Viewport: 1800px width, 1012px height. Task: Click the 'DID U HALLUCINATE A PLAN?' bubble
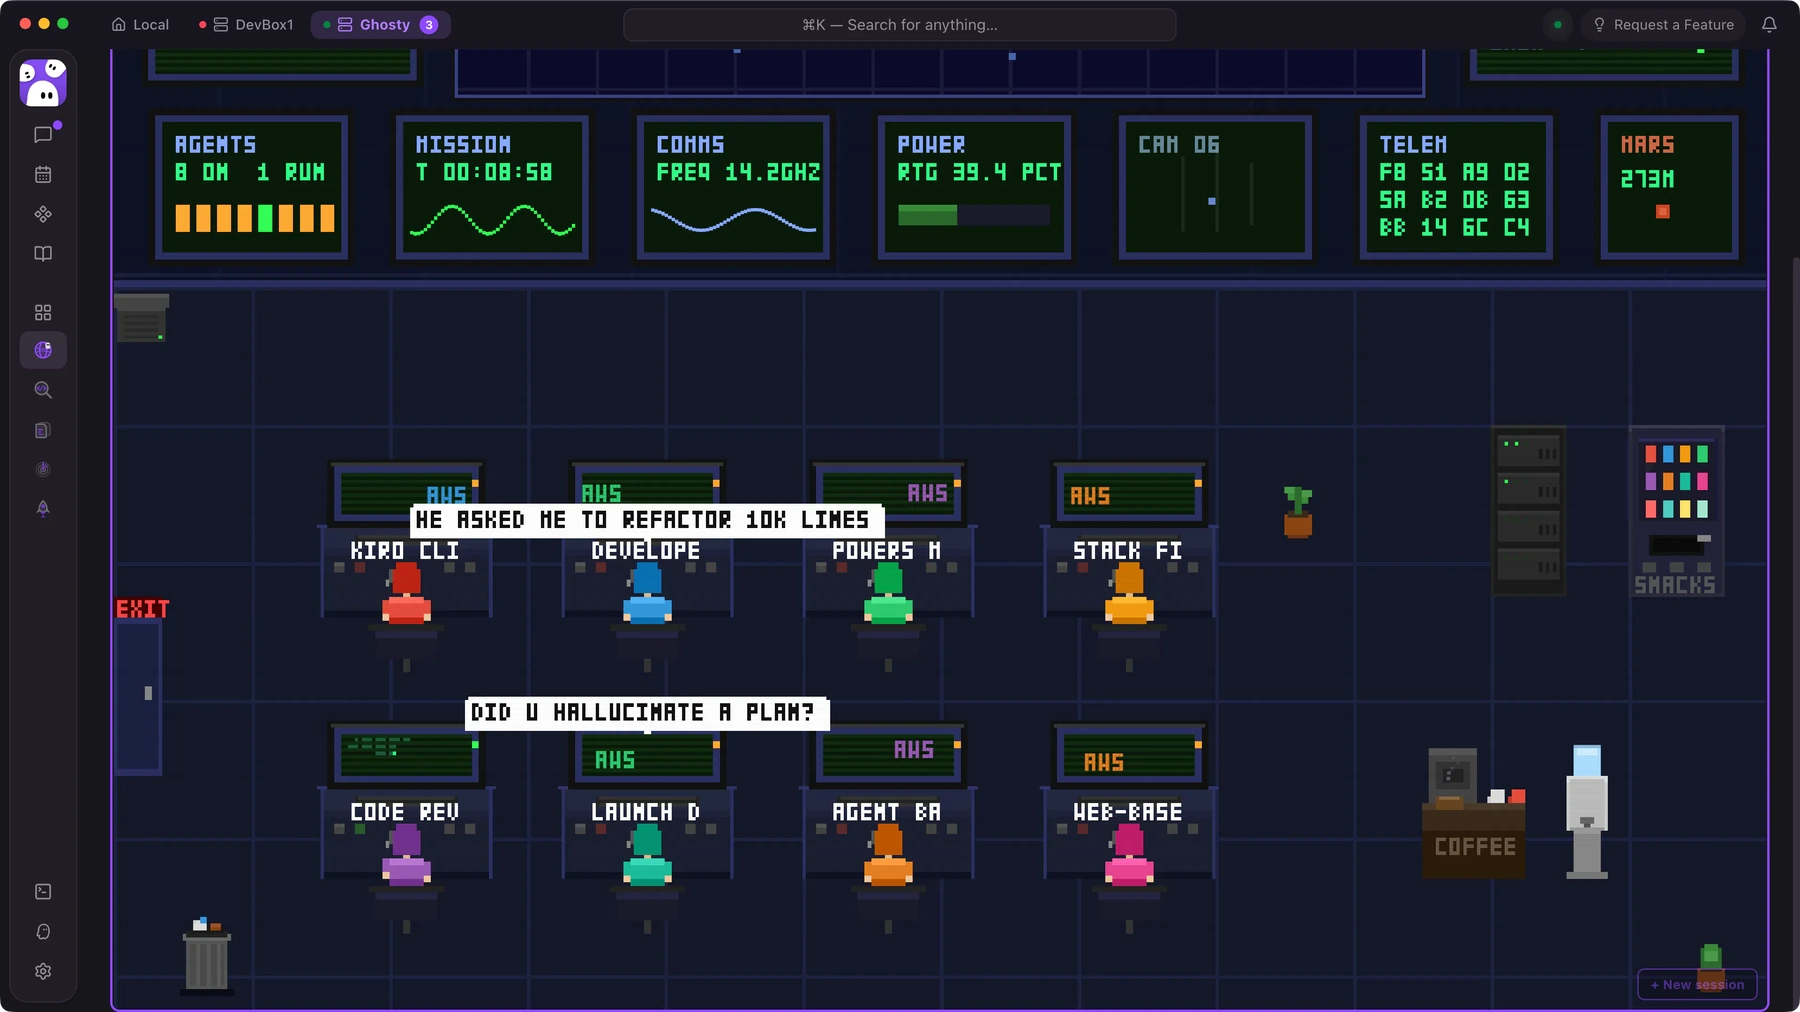[647, 712]
